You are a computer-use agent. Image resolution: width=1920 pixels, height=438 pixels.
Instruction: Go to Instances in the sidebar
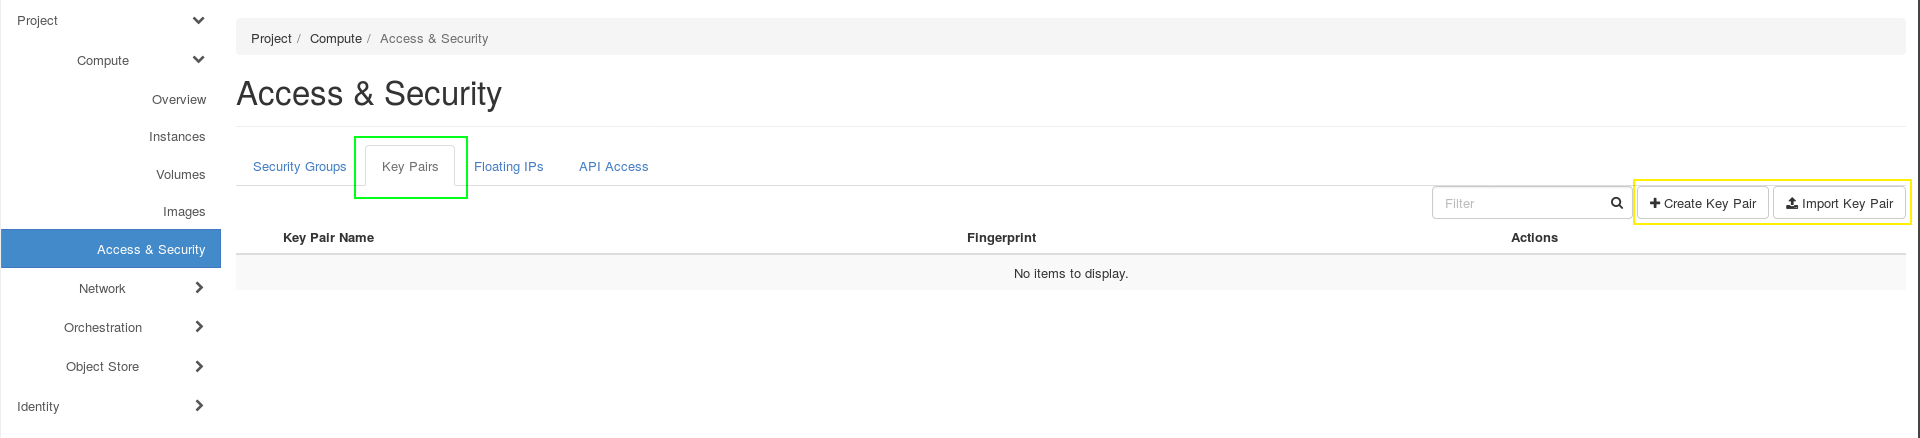[177, 137]
